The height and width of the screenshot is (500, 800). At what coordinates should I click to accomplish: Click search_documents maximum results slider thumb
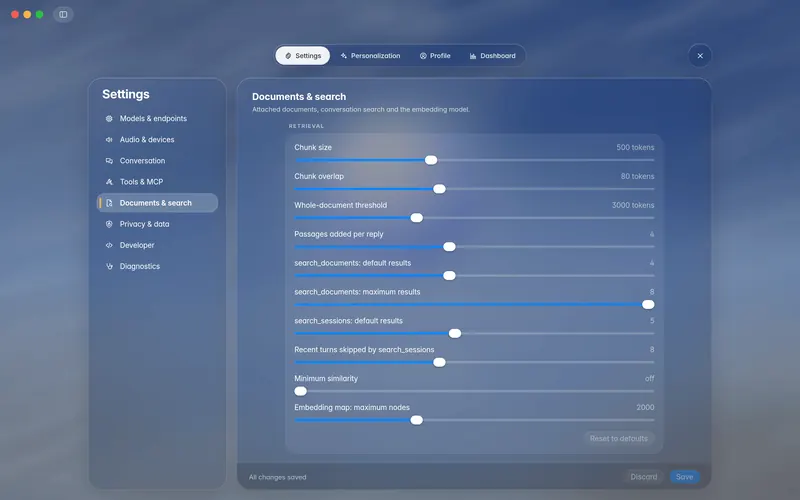pos(648,305)
